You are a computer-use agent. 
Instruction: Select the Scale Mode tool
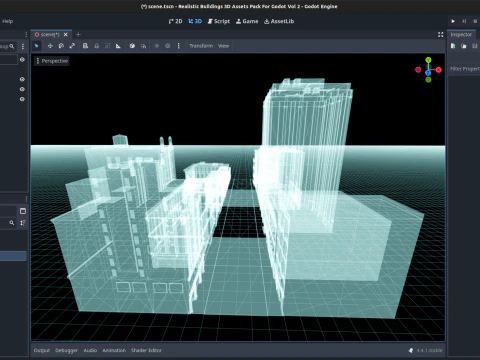72,46
